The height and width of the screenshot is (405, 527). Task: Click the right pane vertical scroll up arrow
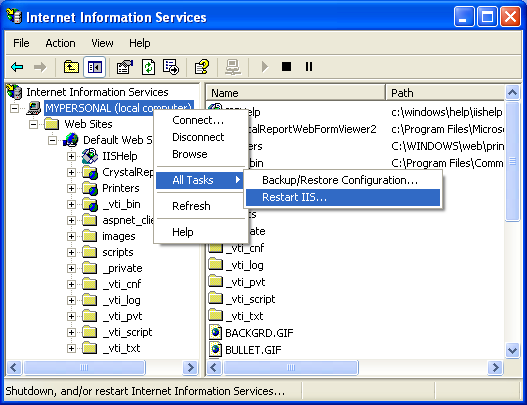pos(513,92)
